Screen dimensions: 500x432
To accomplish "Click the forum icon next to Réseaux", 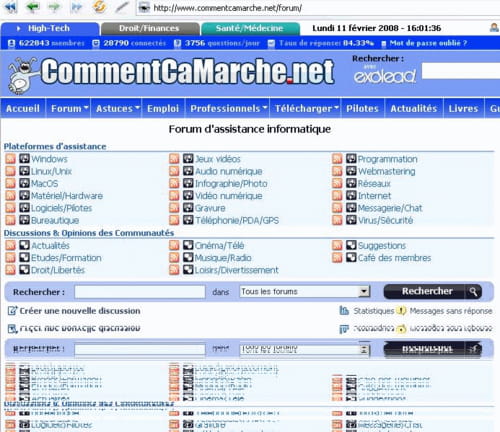I will (x=351, y=183).
